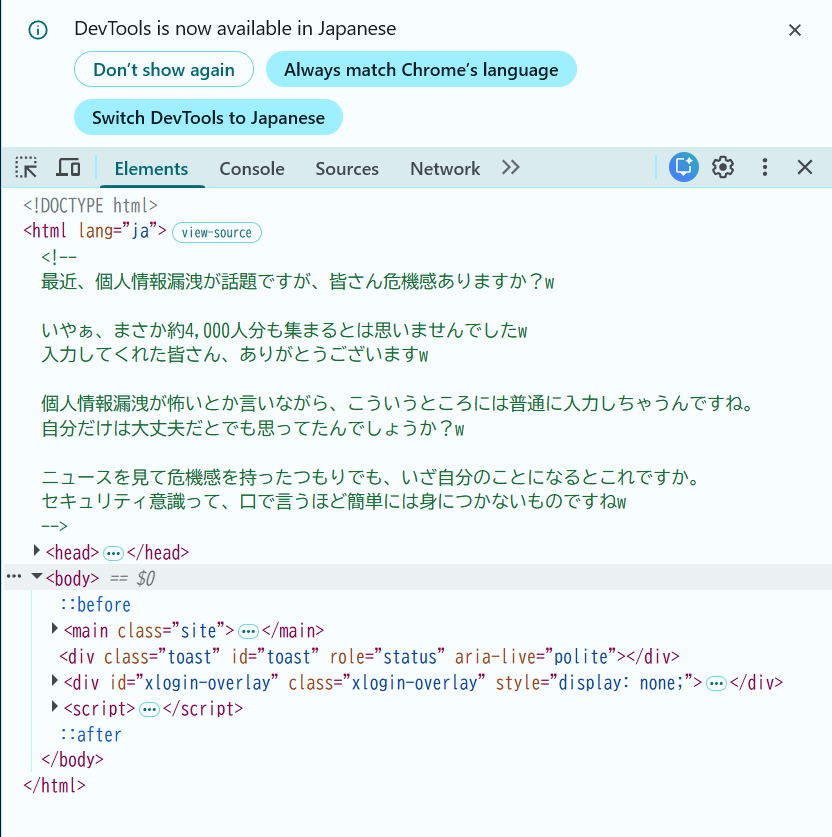Open the view-source badge link

point(217,233)
